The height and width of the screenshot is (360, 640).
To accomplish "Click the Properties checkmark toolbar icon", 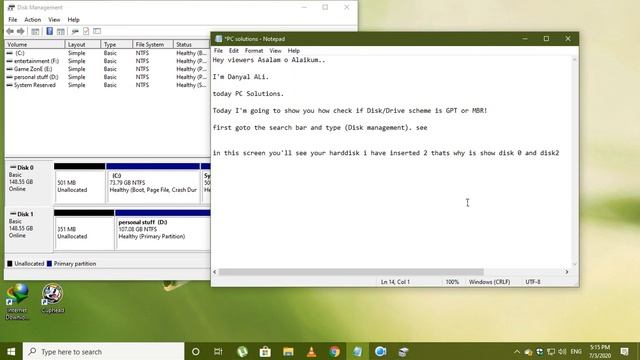I will [86, 31].
